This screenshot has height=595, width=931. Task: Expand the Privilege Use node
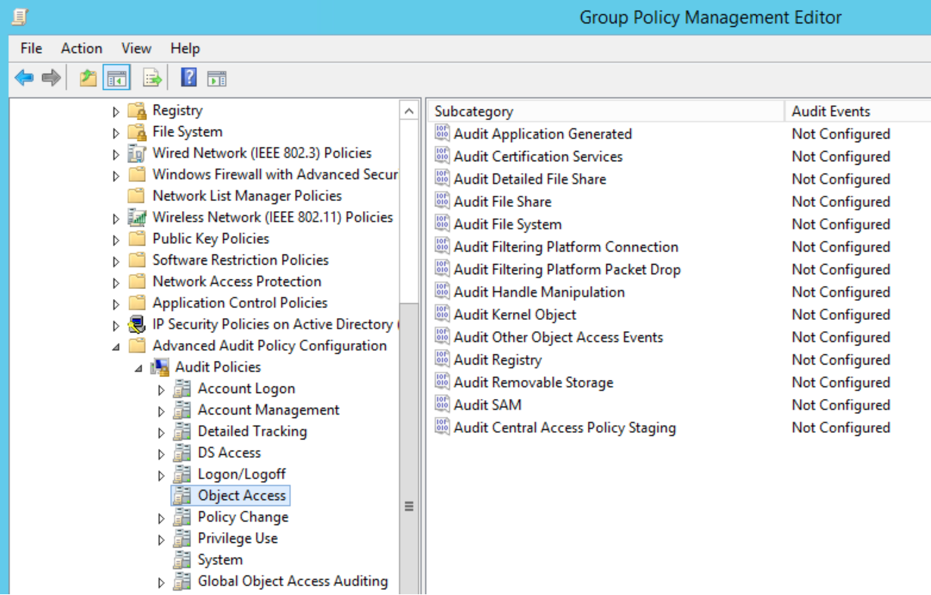click(x=161, y=539)
